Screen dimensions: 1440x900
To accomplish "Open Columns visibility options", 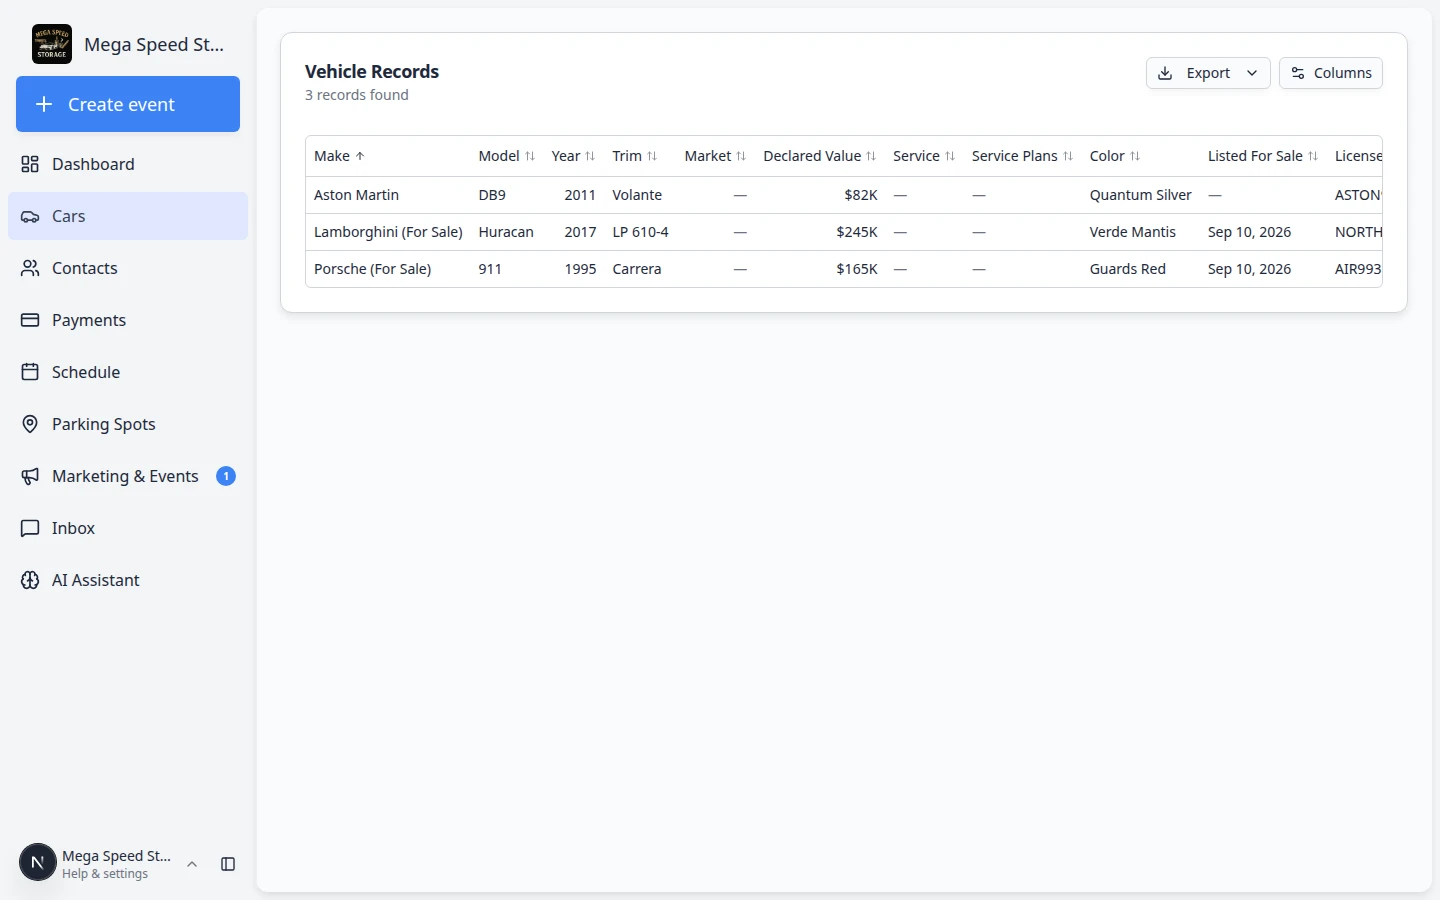I will (1331, 73).
